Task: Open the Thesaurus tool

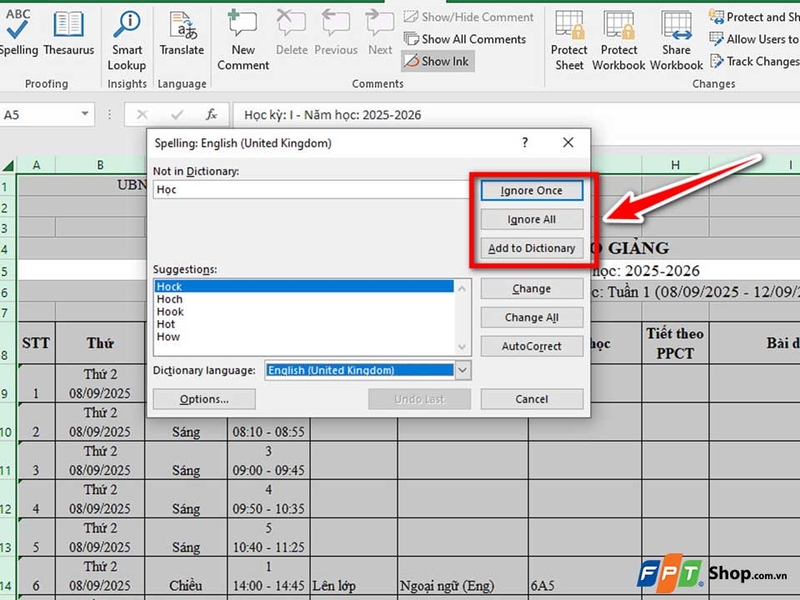Action: pos(69,31)
